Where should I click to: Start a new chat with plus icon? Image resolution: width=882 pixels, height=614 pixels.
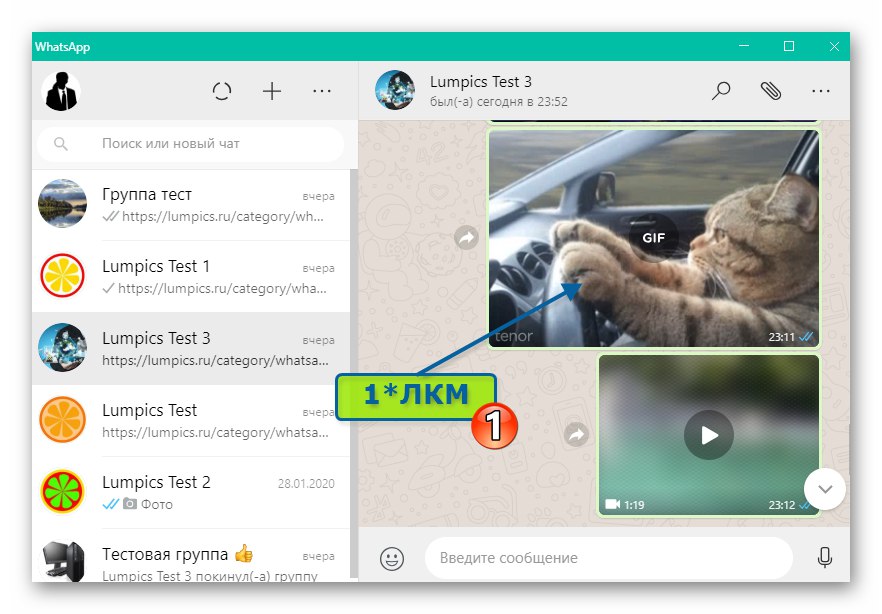coord(272,91)
